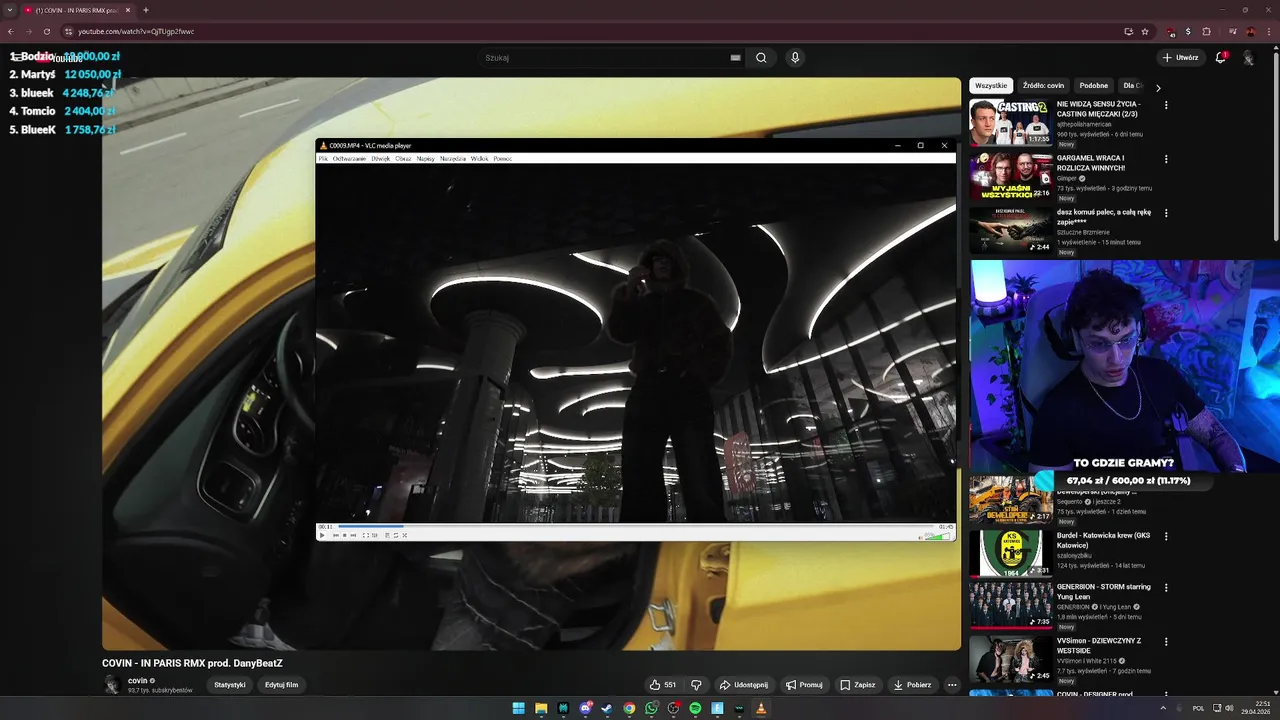
Task: Open options for VVSimon - DZIEWCZYNY Z WESTSIDE video
Action: pyautogui.click(x=1166, y=642)
